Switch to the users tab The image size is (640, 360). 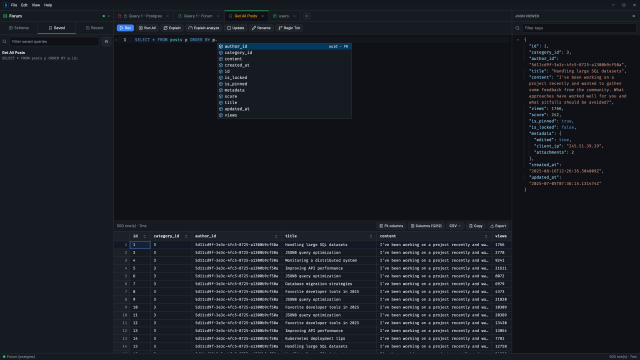coord(284,16)
